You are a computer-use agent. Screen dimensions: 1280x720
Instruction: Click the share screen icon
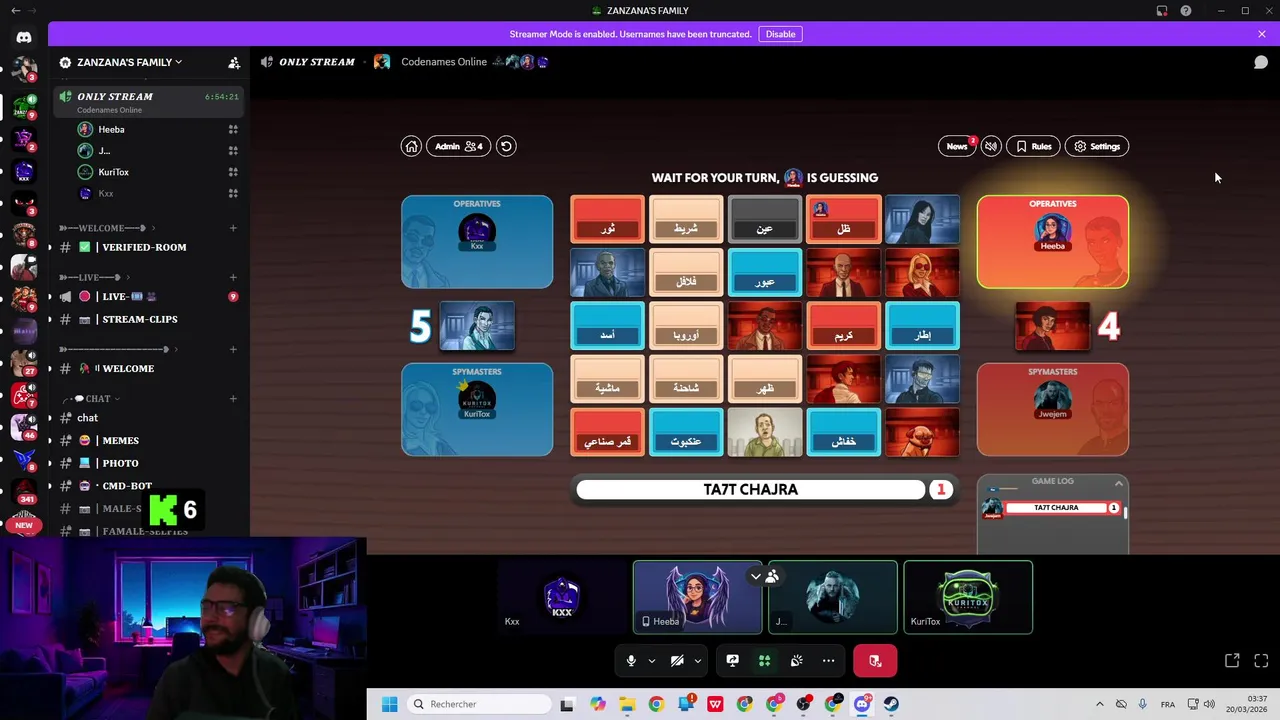[733, 660]
